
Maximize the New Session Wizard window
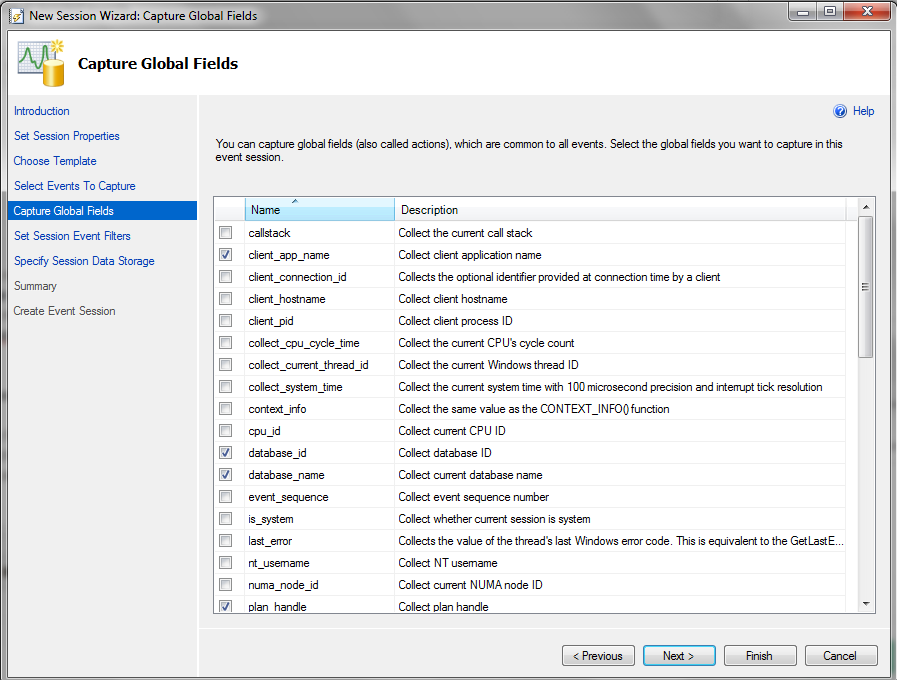point(829,12)
